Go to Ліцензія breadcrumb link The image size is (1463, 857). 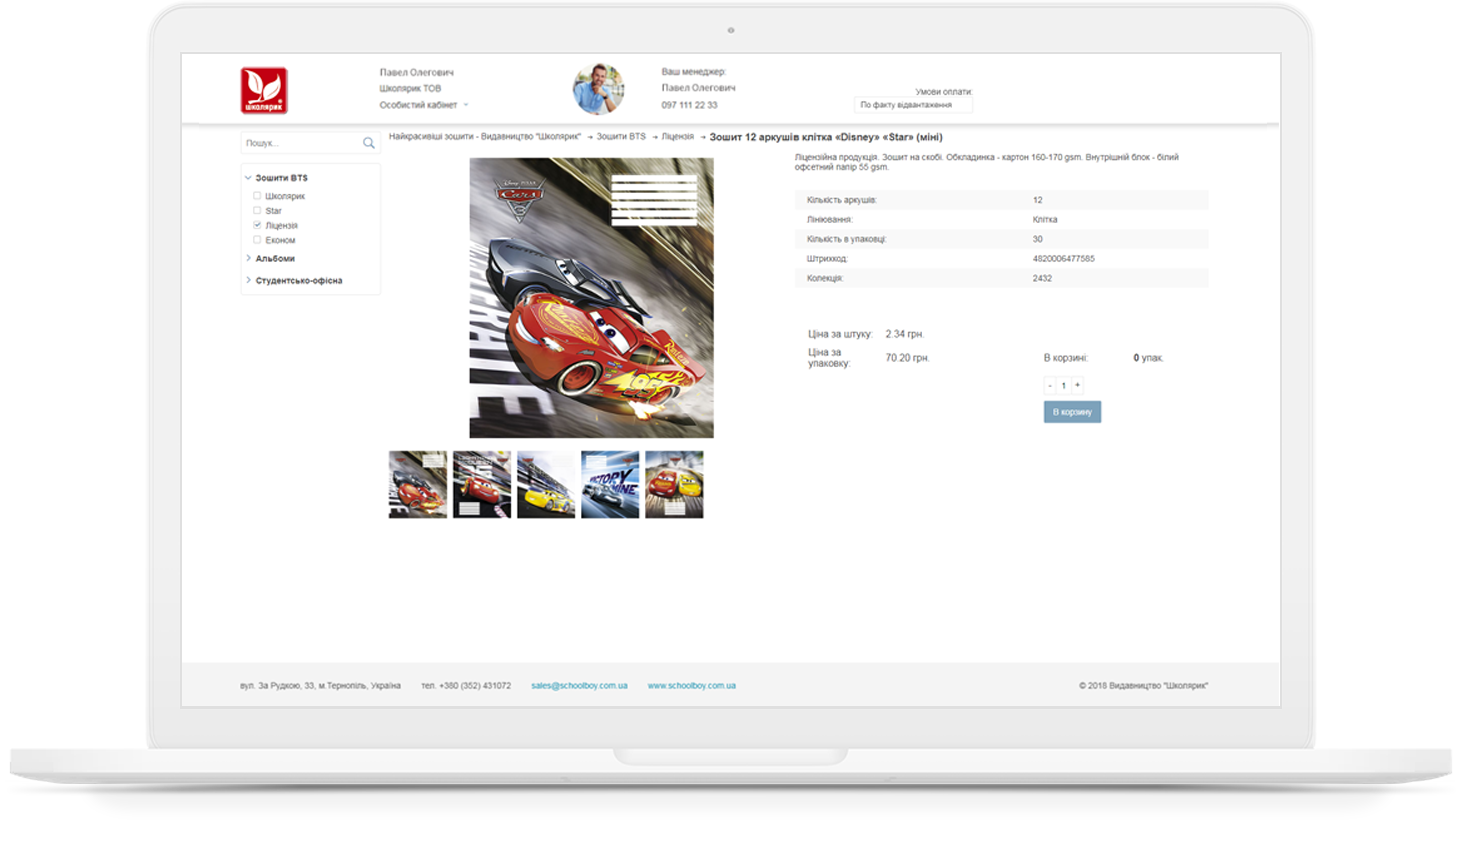click(x=677, y=137)
